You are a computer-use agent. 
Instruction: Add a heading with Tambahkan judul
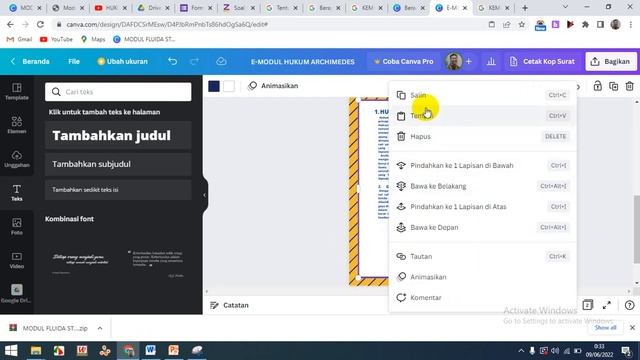[x=118, y=136]
